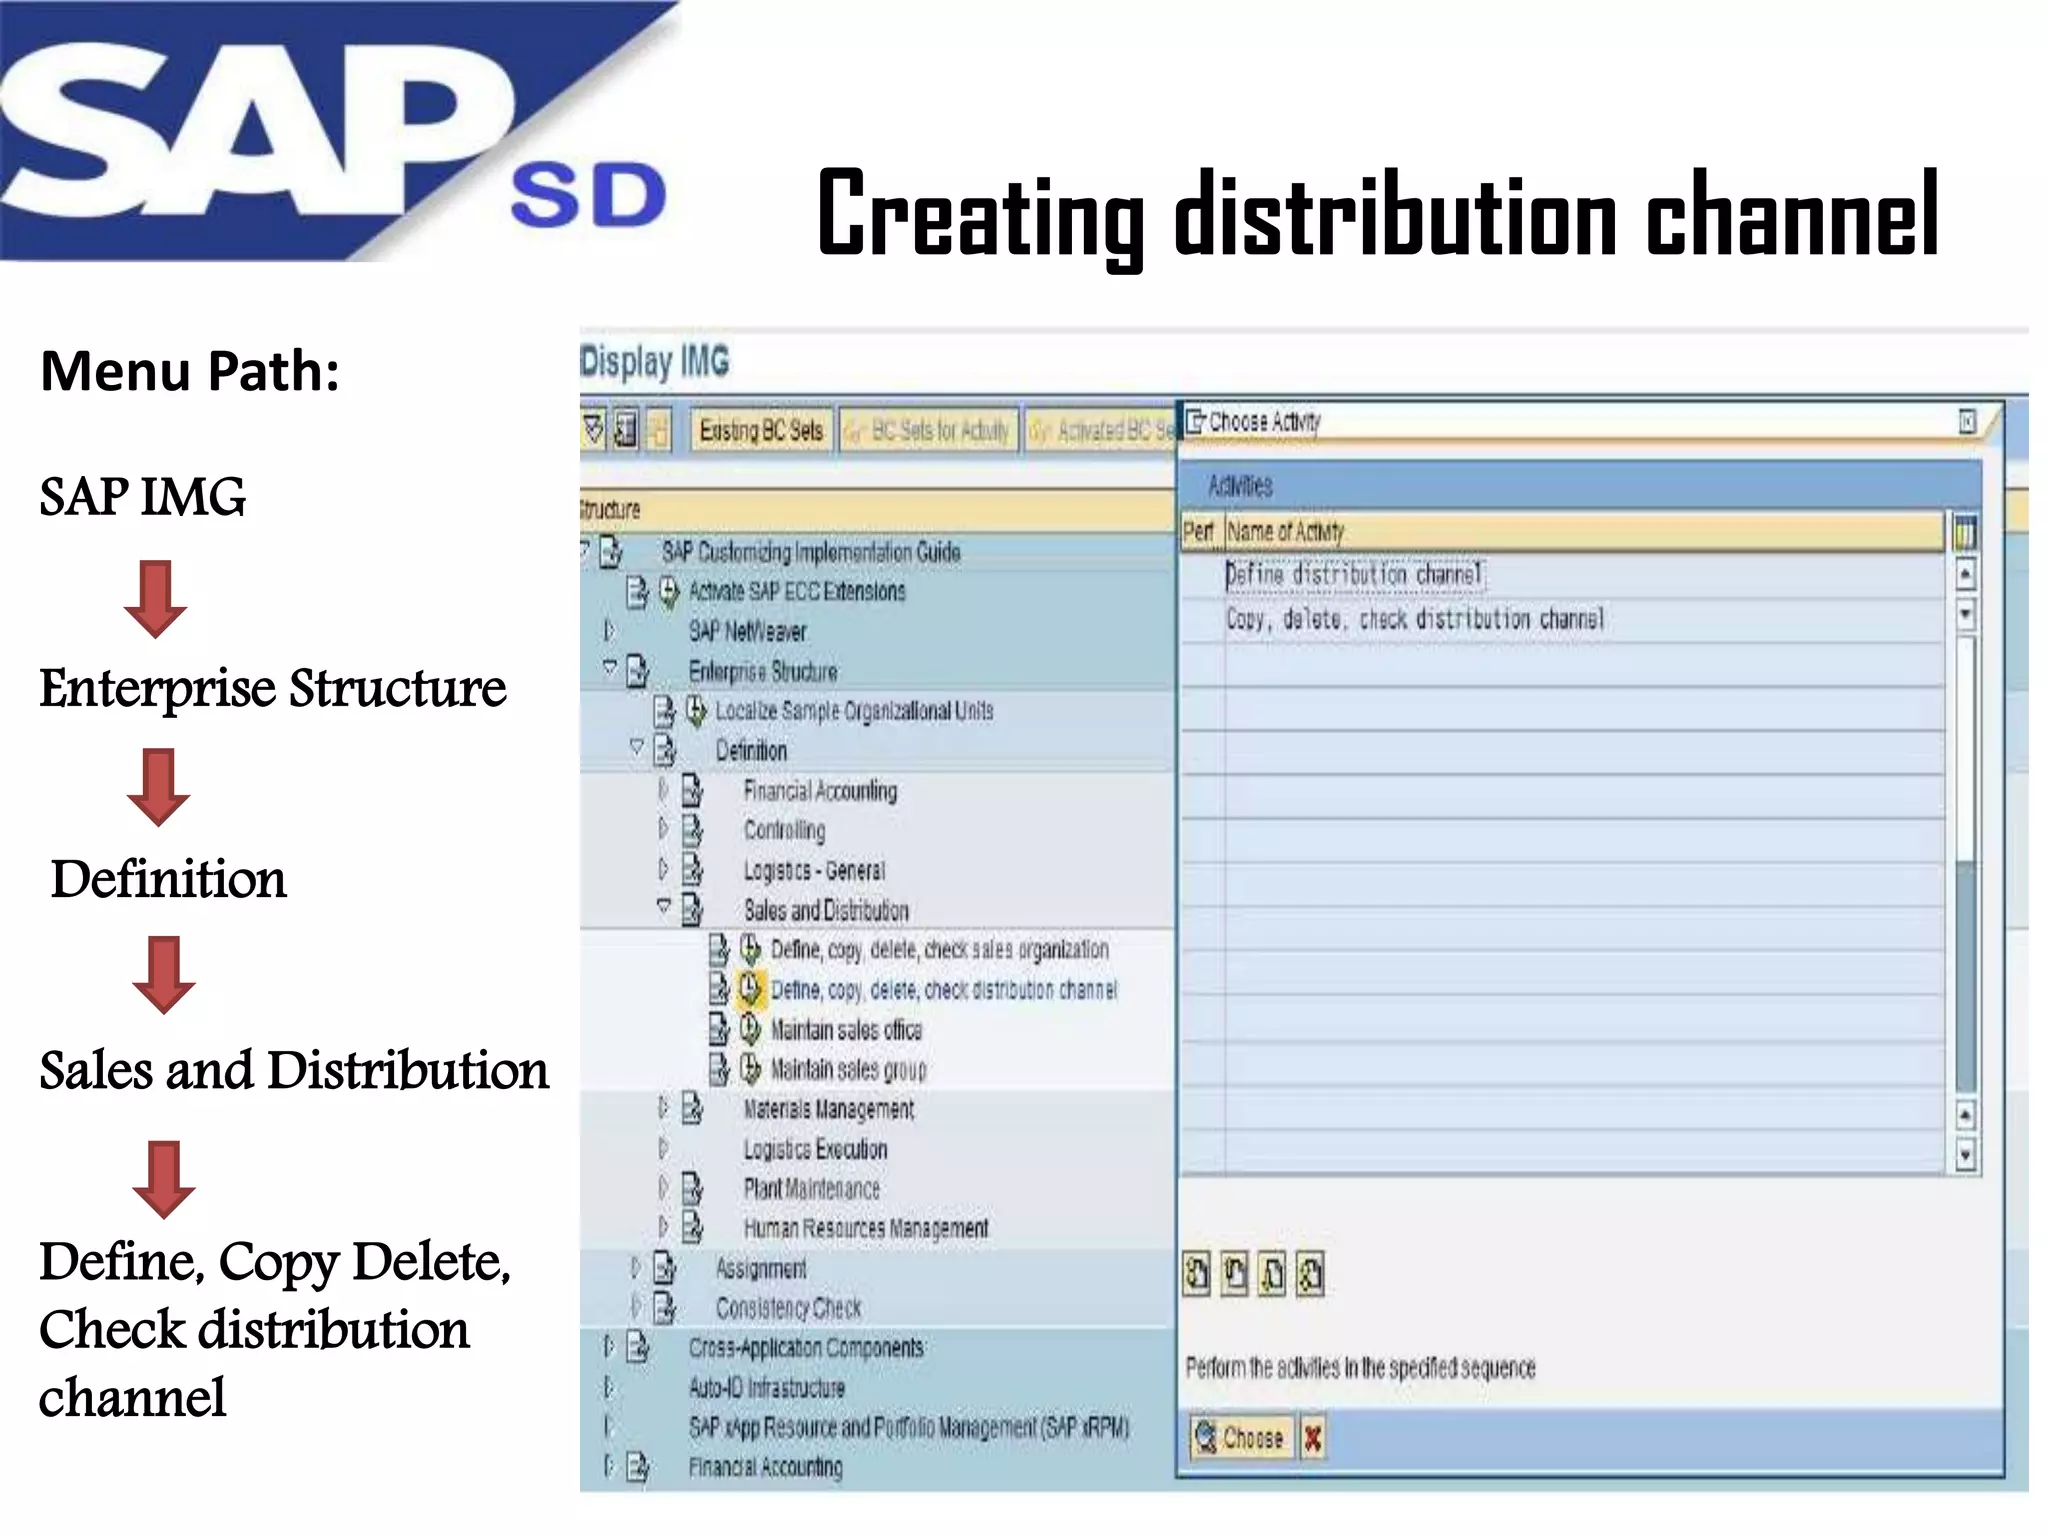Click the BC Sets for Activity button

pyautogui.click(x=929, y=431)
